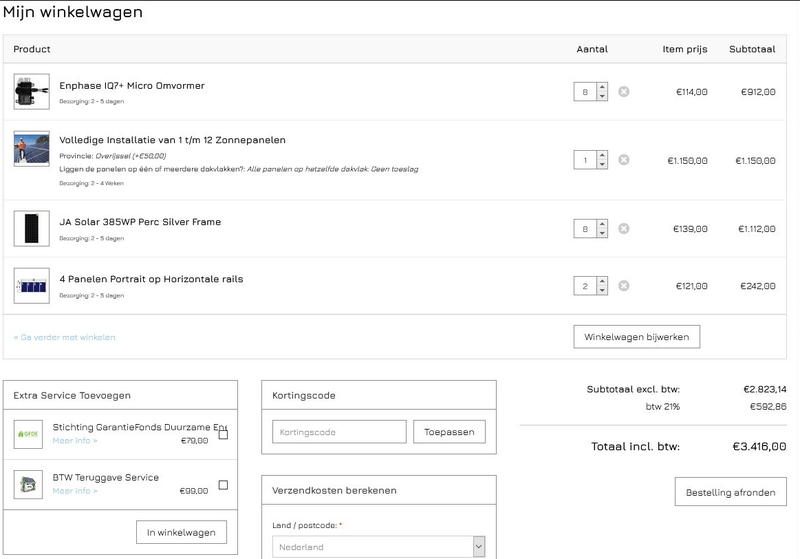The width and height of the screenshot is (800, 559).
Task: Focus the Kortingscode input field
Action: coord(339,431)
